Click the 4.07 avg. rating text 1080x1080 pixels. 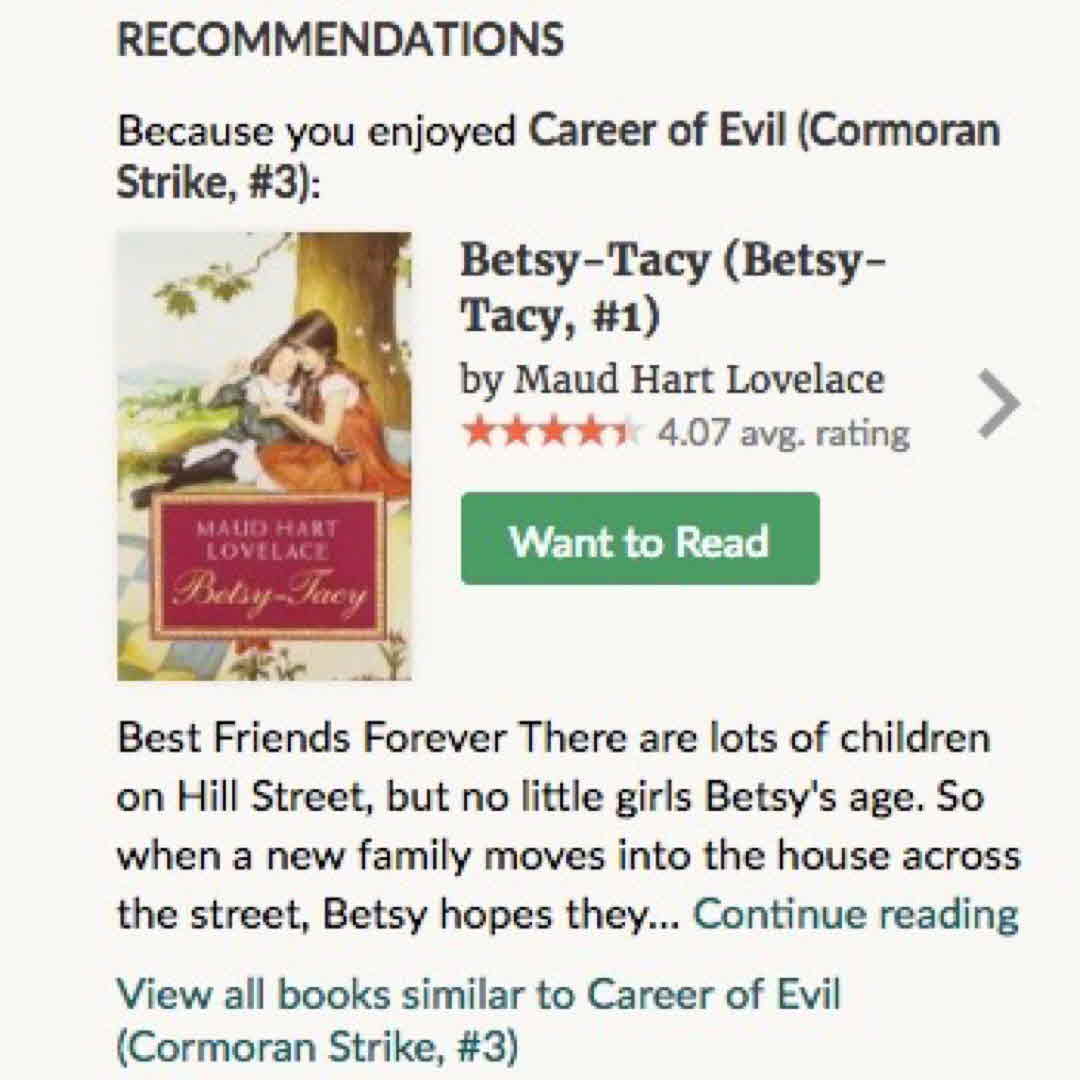pyautogui.click(x=782, y=433)
